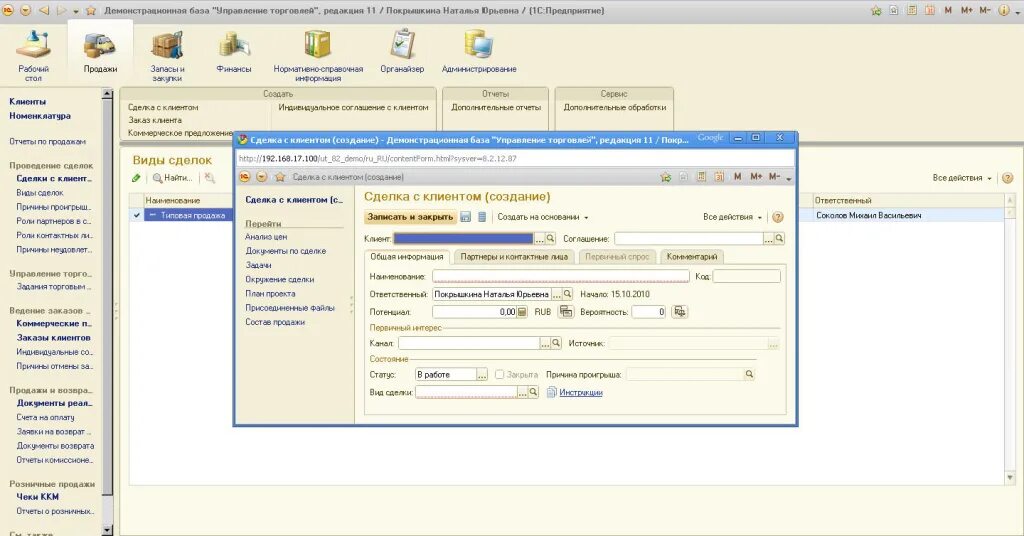Open calendar icon in main window title bar
This screenshot has height=536, width=1024.
[x=929, y=10]
